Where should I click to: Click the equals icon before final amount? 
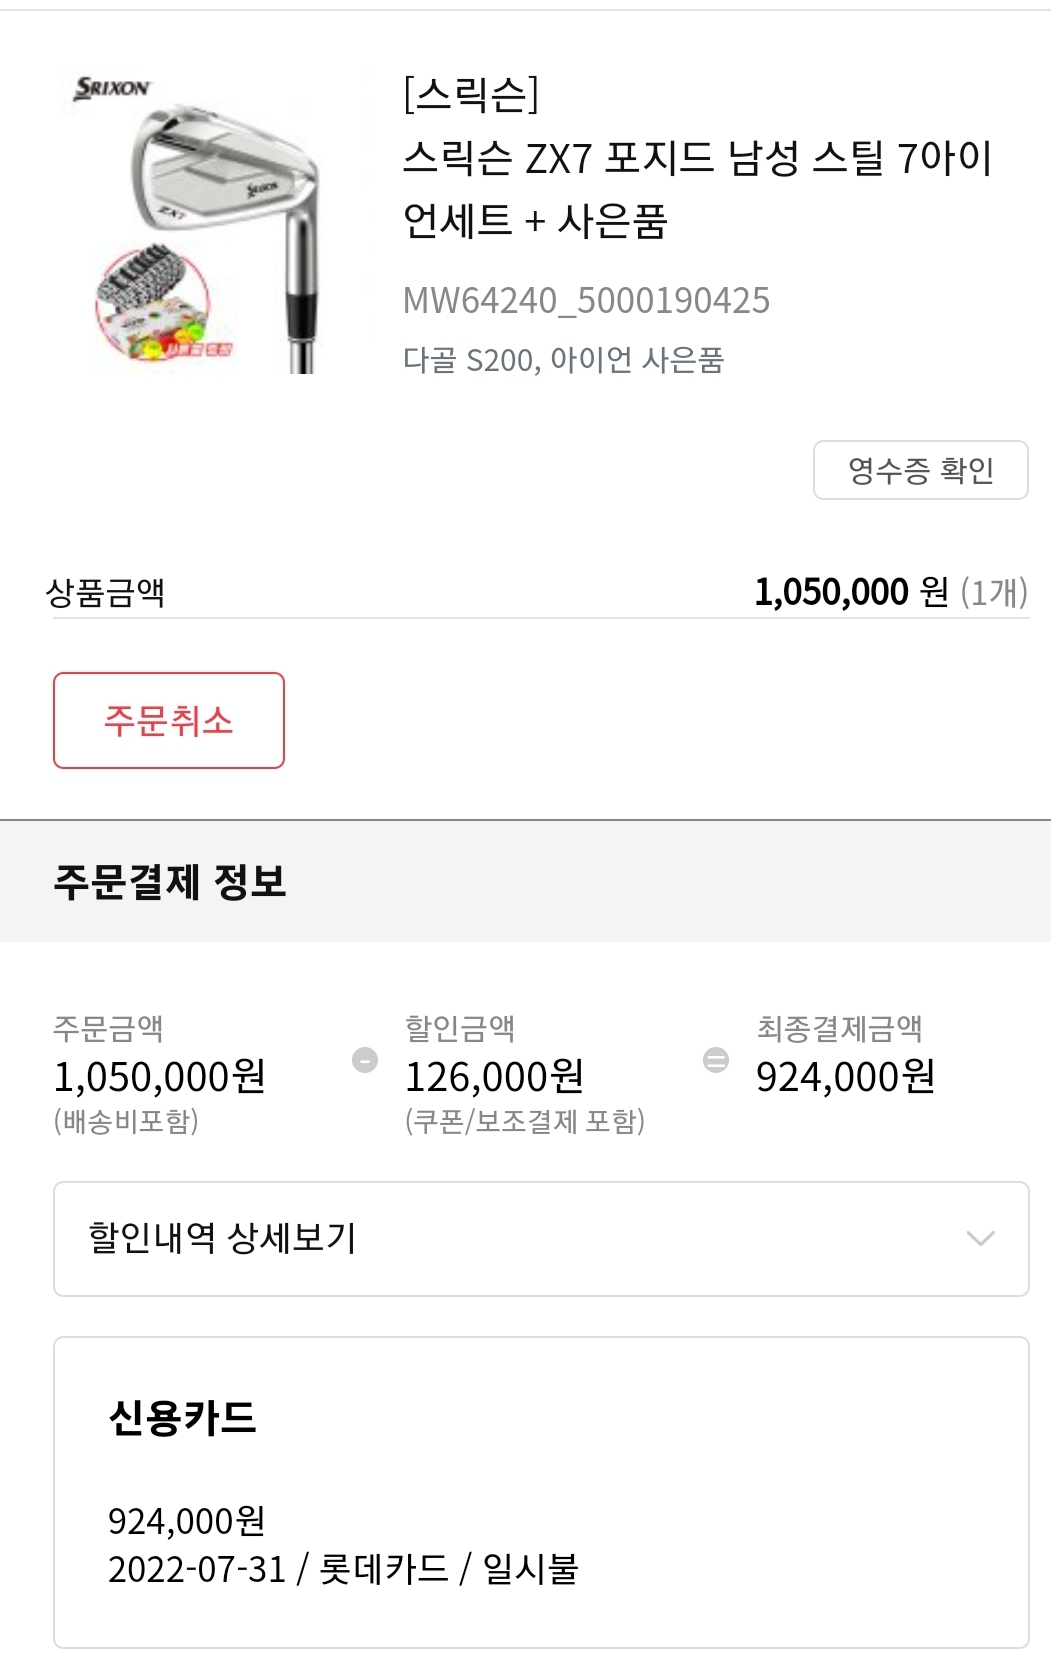716,1060
